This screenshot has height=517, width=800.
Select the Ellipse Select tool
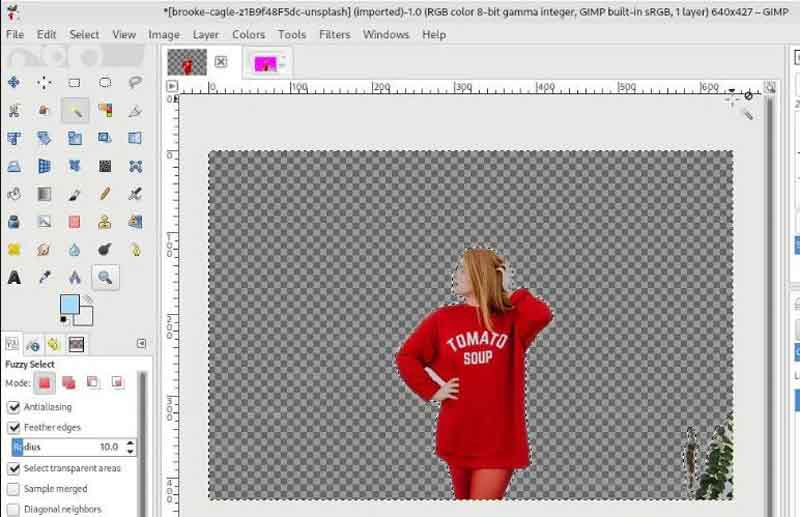pos(105,82)
